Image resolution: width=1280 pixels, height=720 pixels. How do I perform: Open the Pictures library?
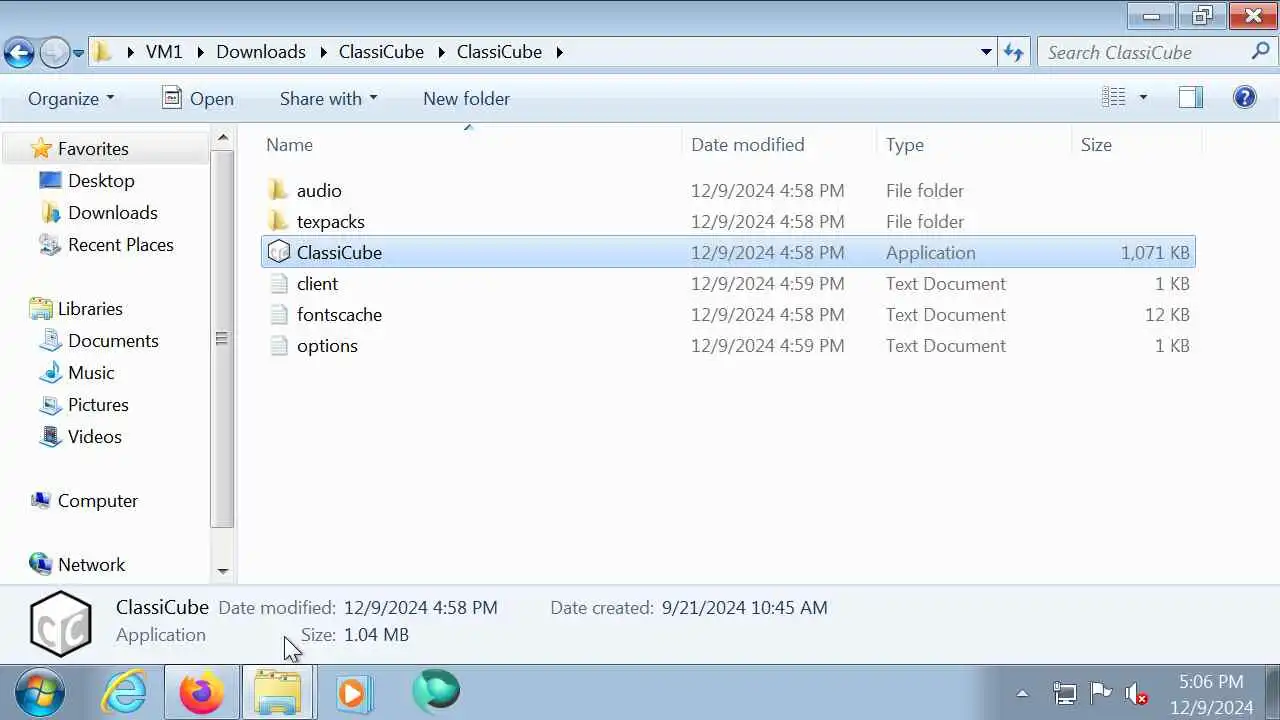tap(98, 404)
